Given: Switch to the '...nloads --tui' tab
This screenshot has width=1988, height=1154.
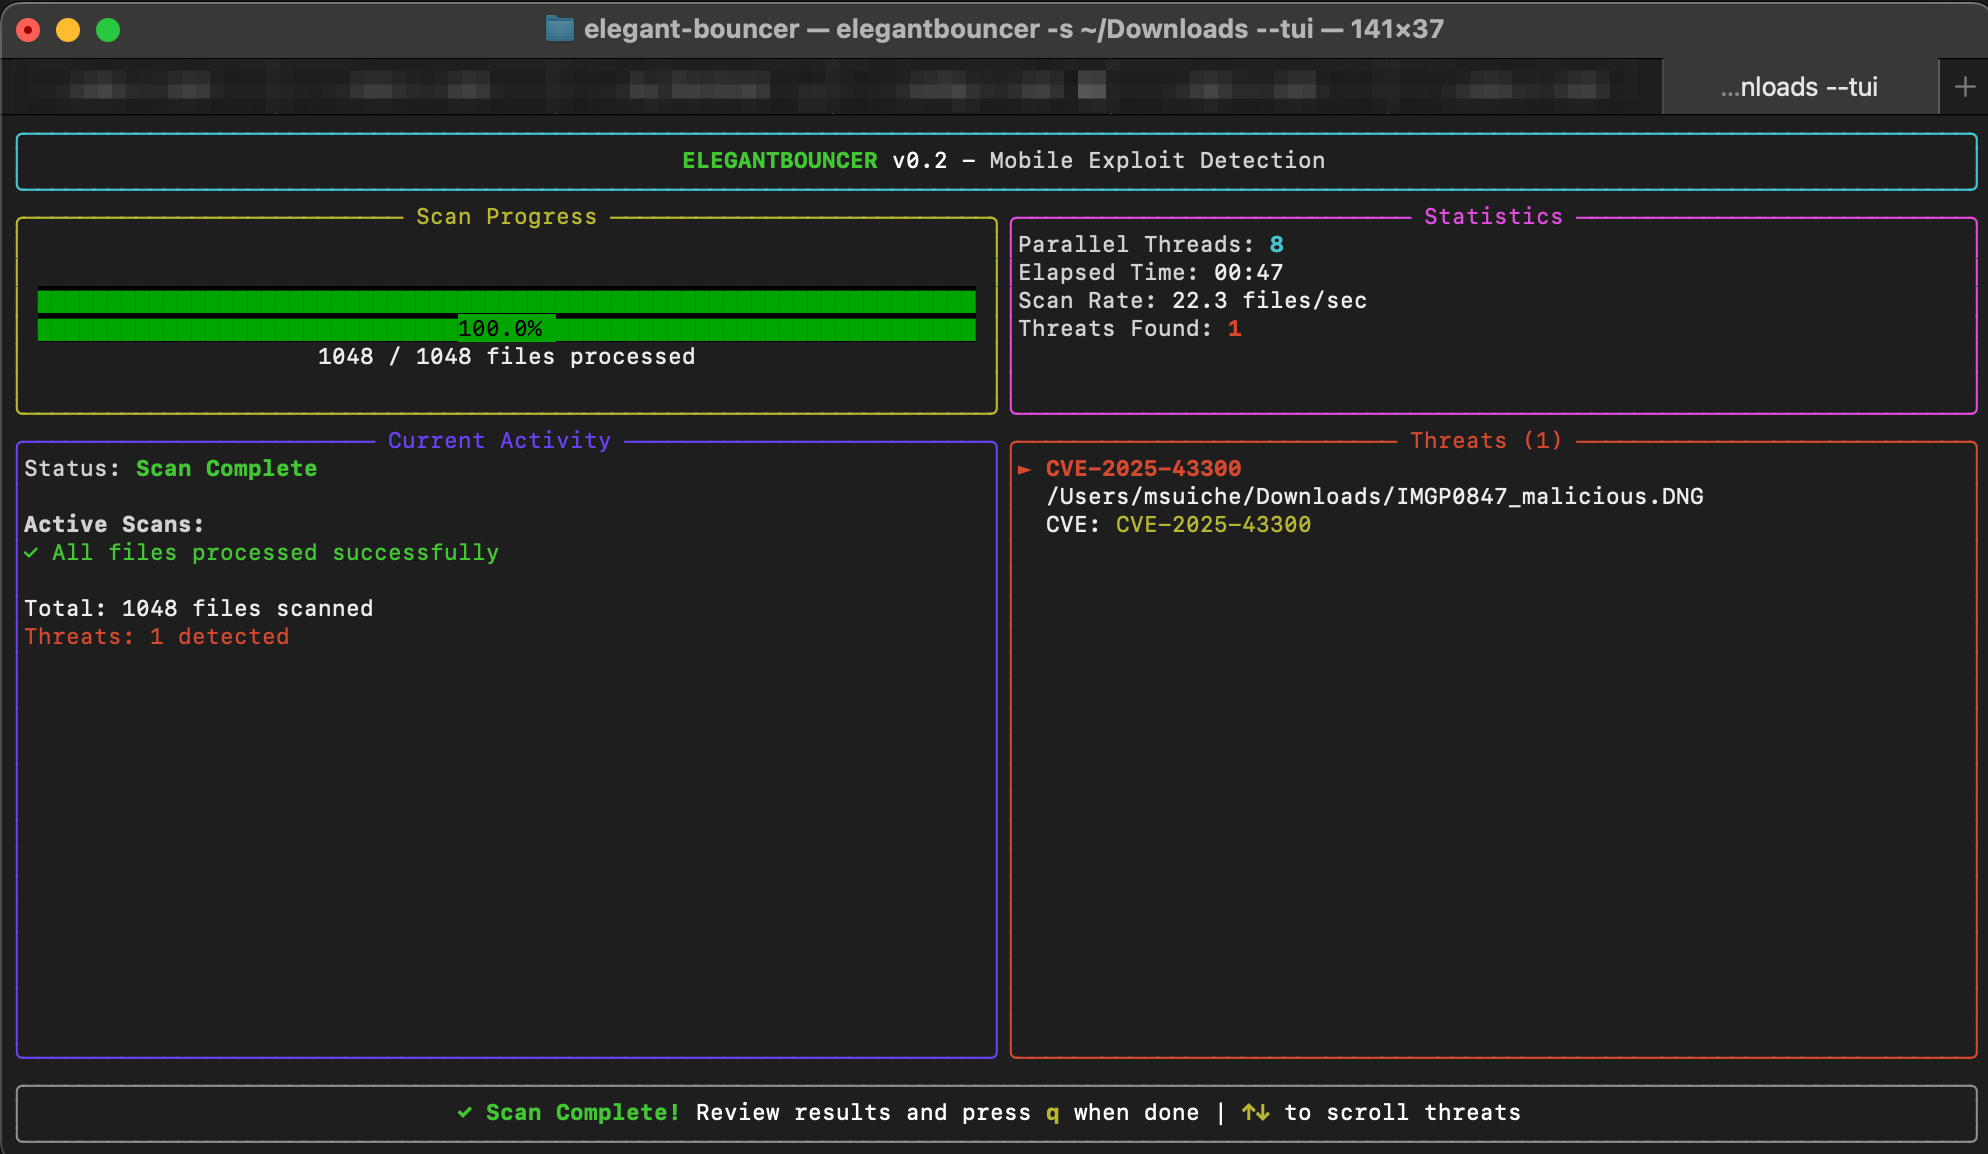Looking at the screenshot, I should [1798, 86].
